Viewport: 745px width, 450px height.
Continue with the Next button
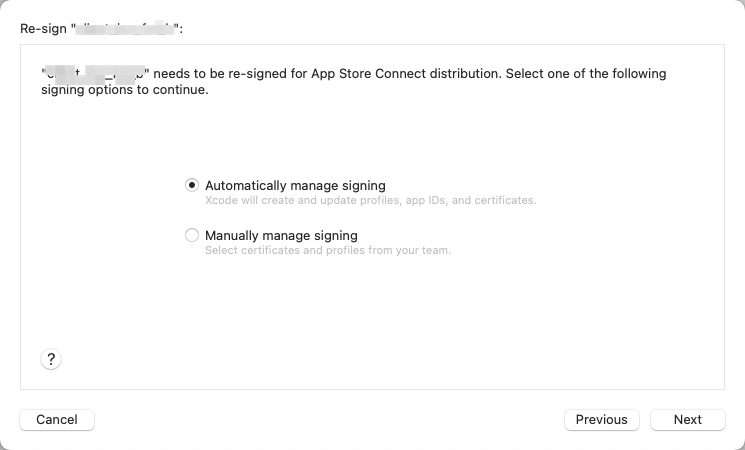click(688, 420)
